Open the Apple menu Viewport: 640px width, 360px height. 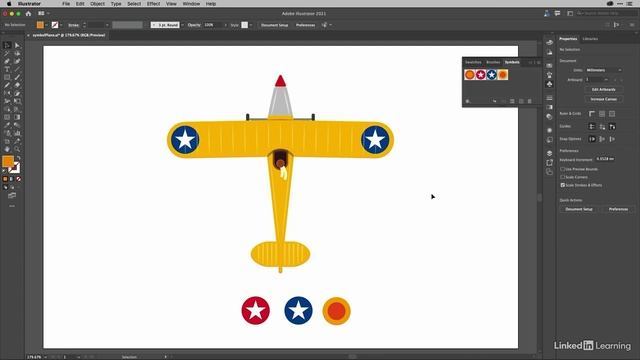coord(9,4)
